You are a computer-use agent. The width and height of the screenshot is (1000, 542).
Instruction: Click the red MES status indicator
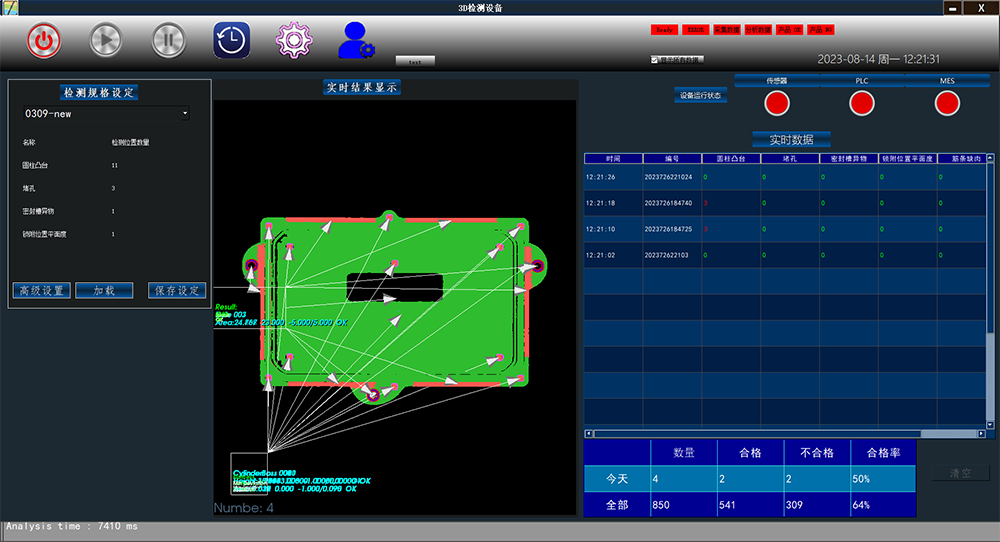(x=947, y=102)
